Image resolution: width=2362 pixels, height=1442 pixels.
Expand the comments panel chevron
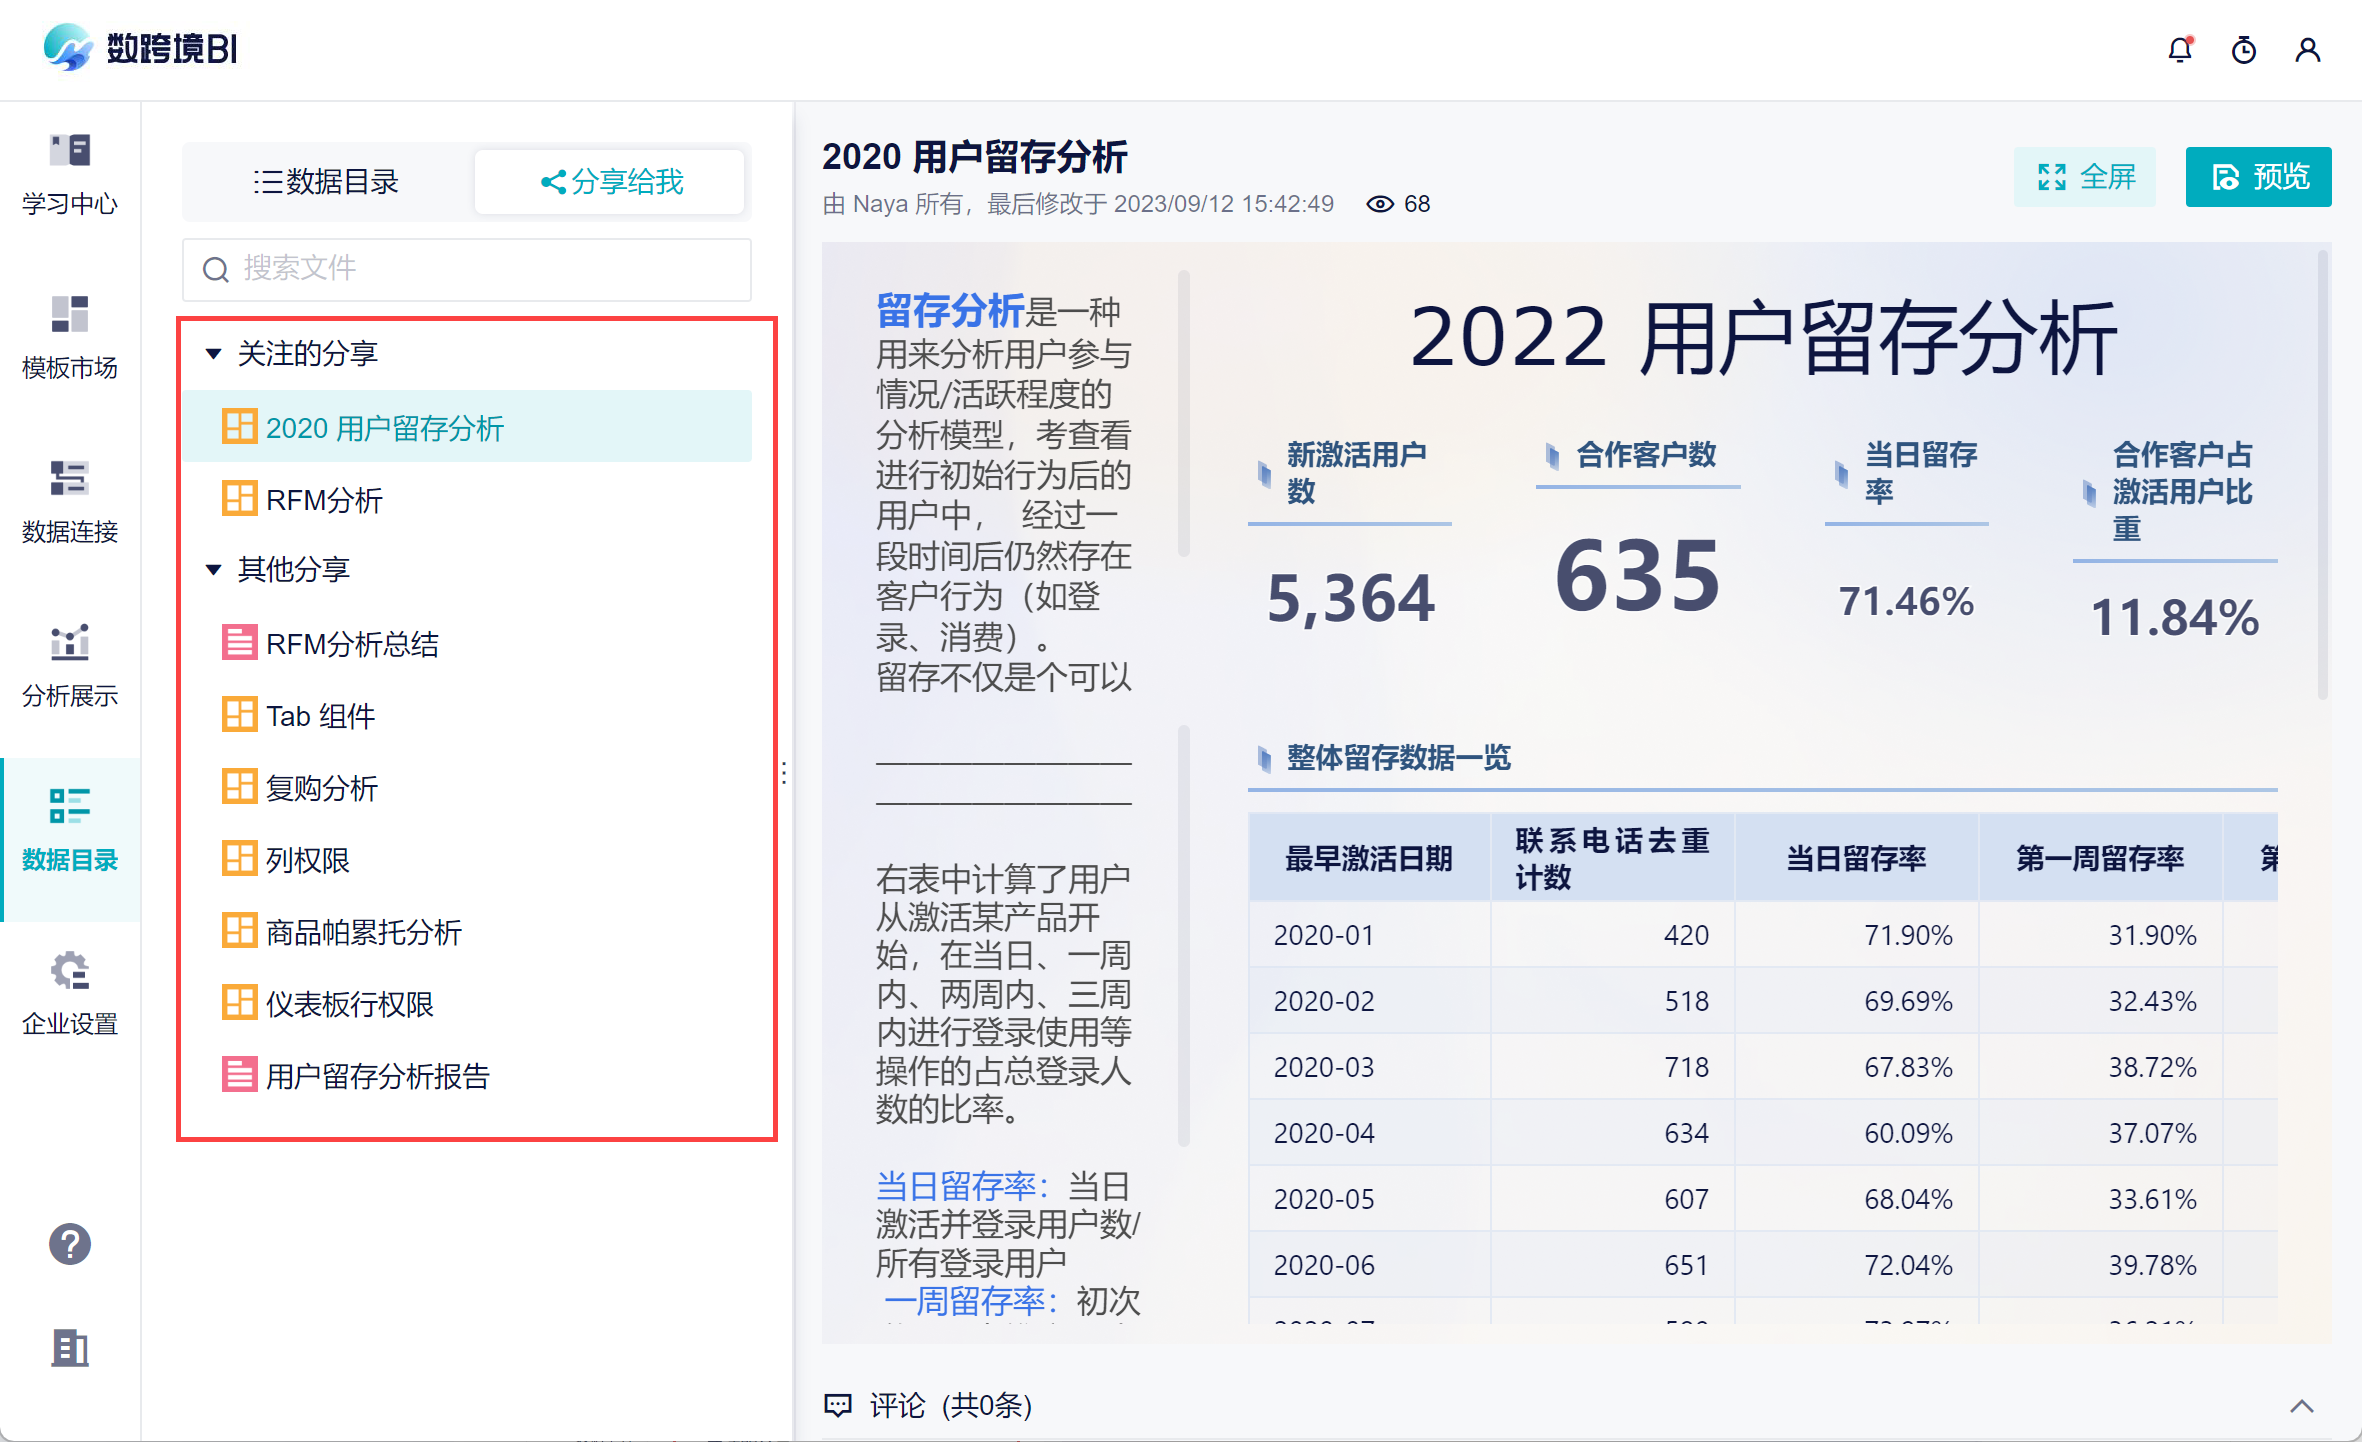[x=2302, y=1406]
